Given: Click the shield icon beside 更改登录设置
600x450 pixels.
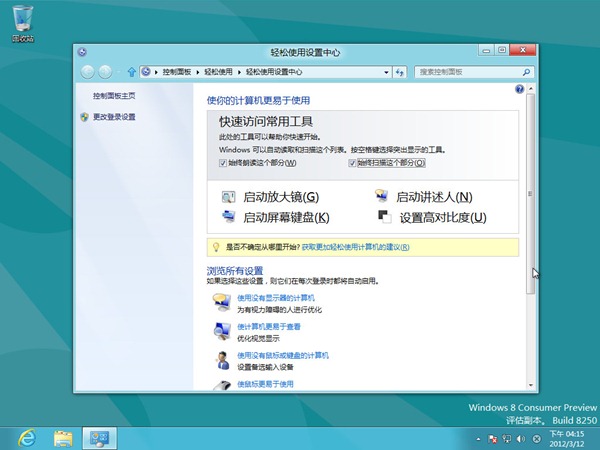Looking at the screenshot, I should pyautogui.click(x=84, y=117).
